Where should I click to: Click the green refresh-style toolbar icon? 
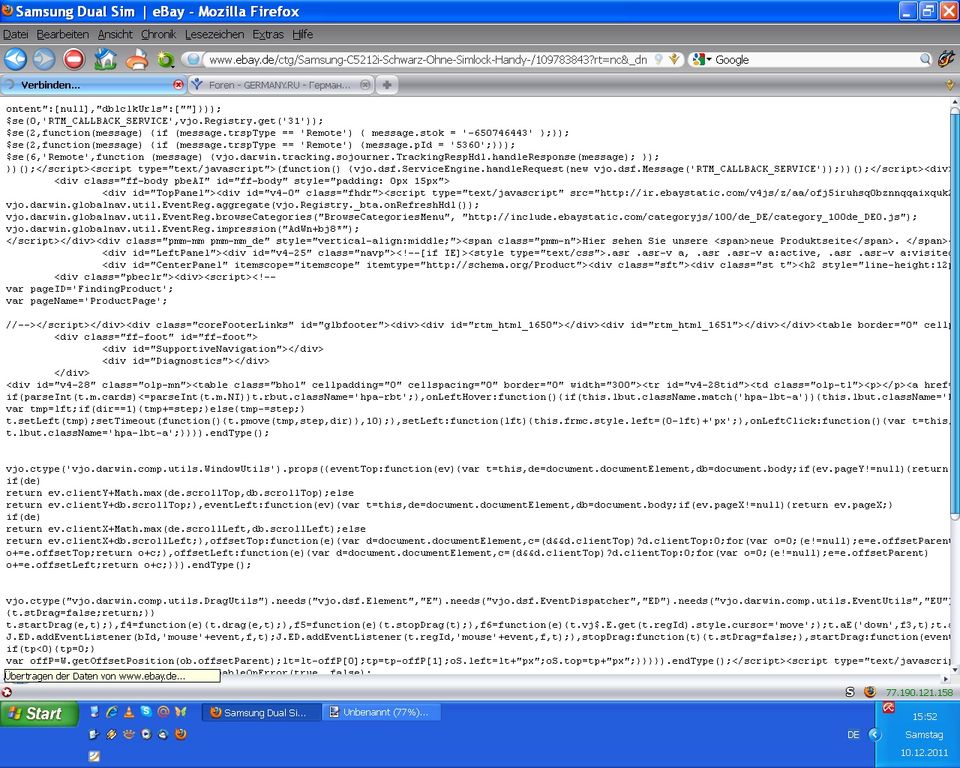pyautogui.click(x=165, y=59)
